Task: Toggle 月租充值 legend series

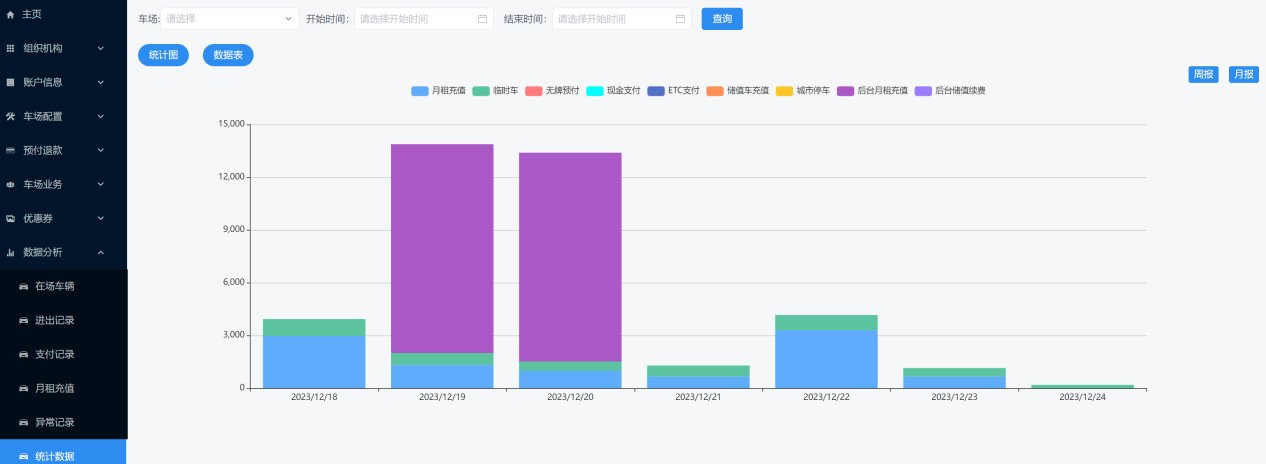Action: click(x=438, y=91)
